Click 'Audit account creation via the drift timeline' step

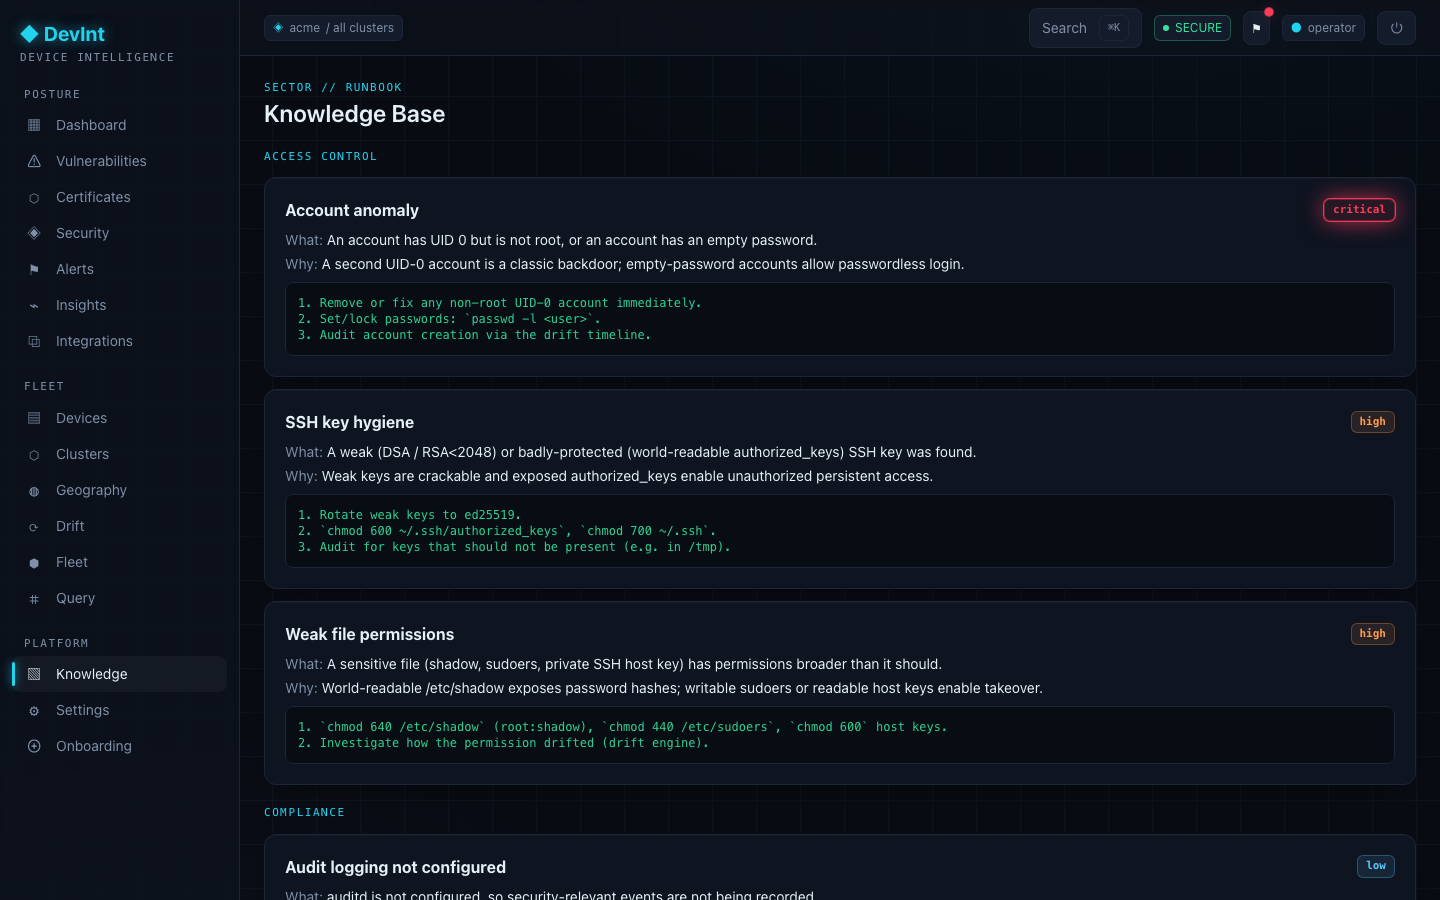pyautogui.click(x=474, y=335)
